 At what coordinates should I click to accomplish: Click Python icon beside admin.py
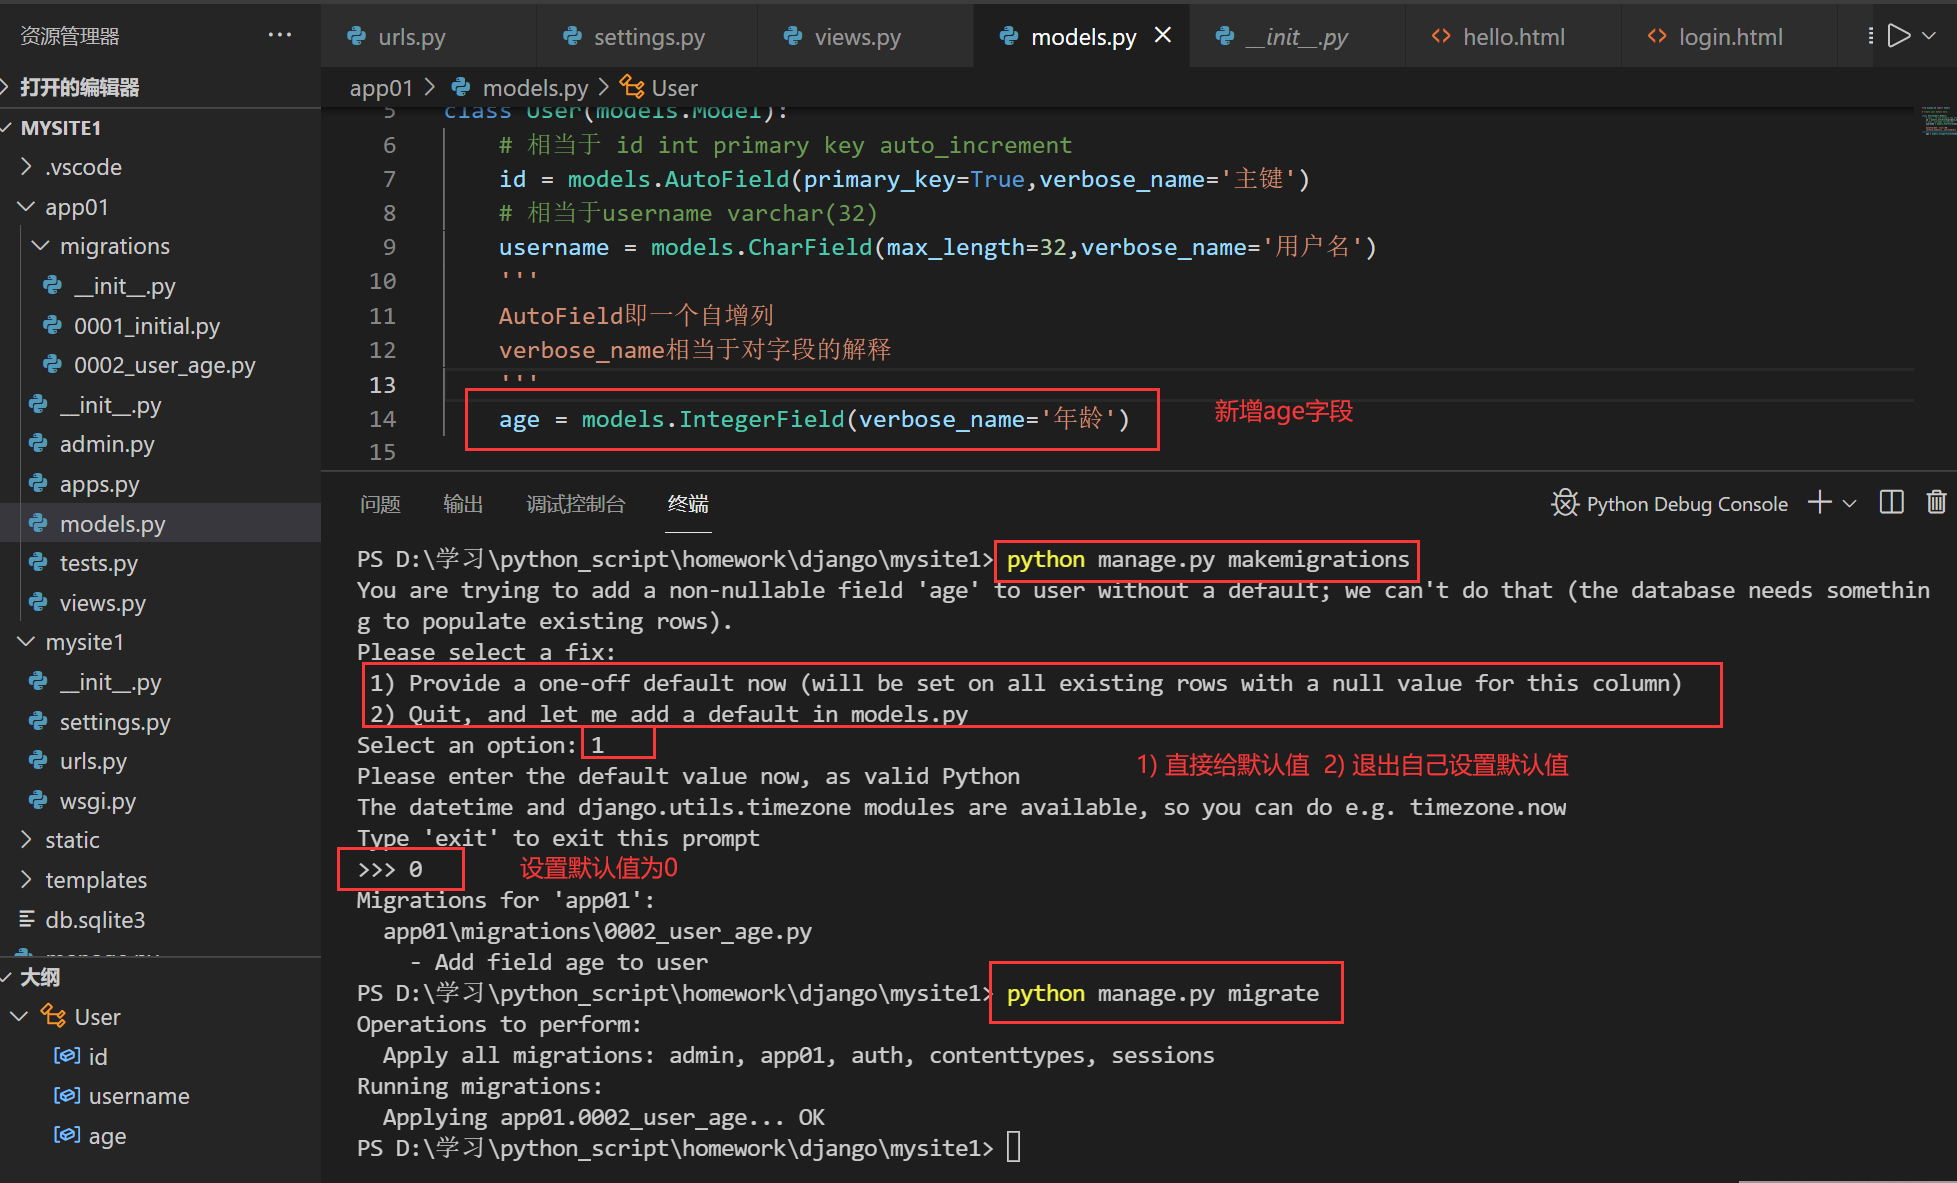click(38, 443)
